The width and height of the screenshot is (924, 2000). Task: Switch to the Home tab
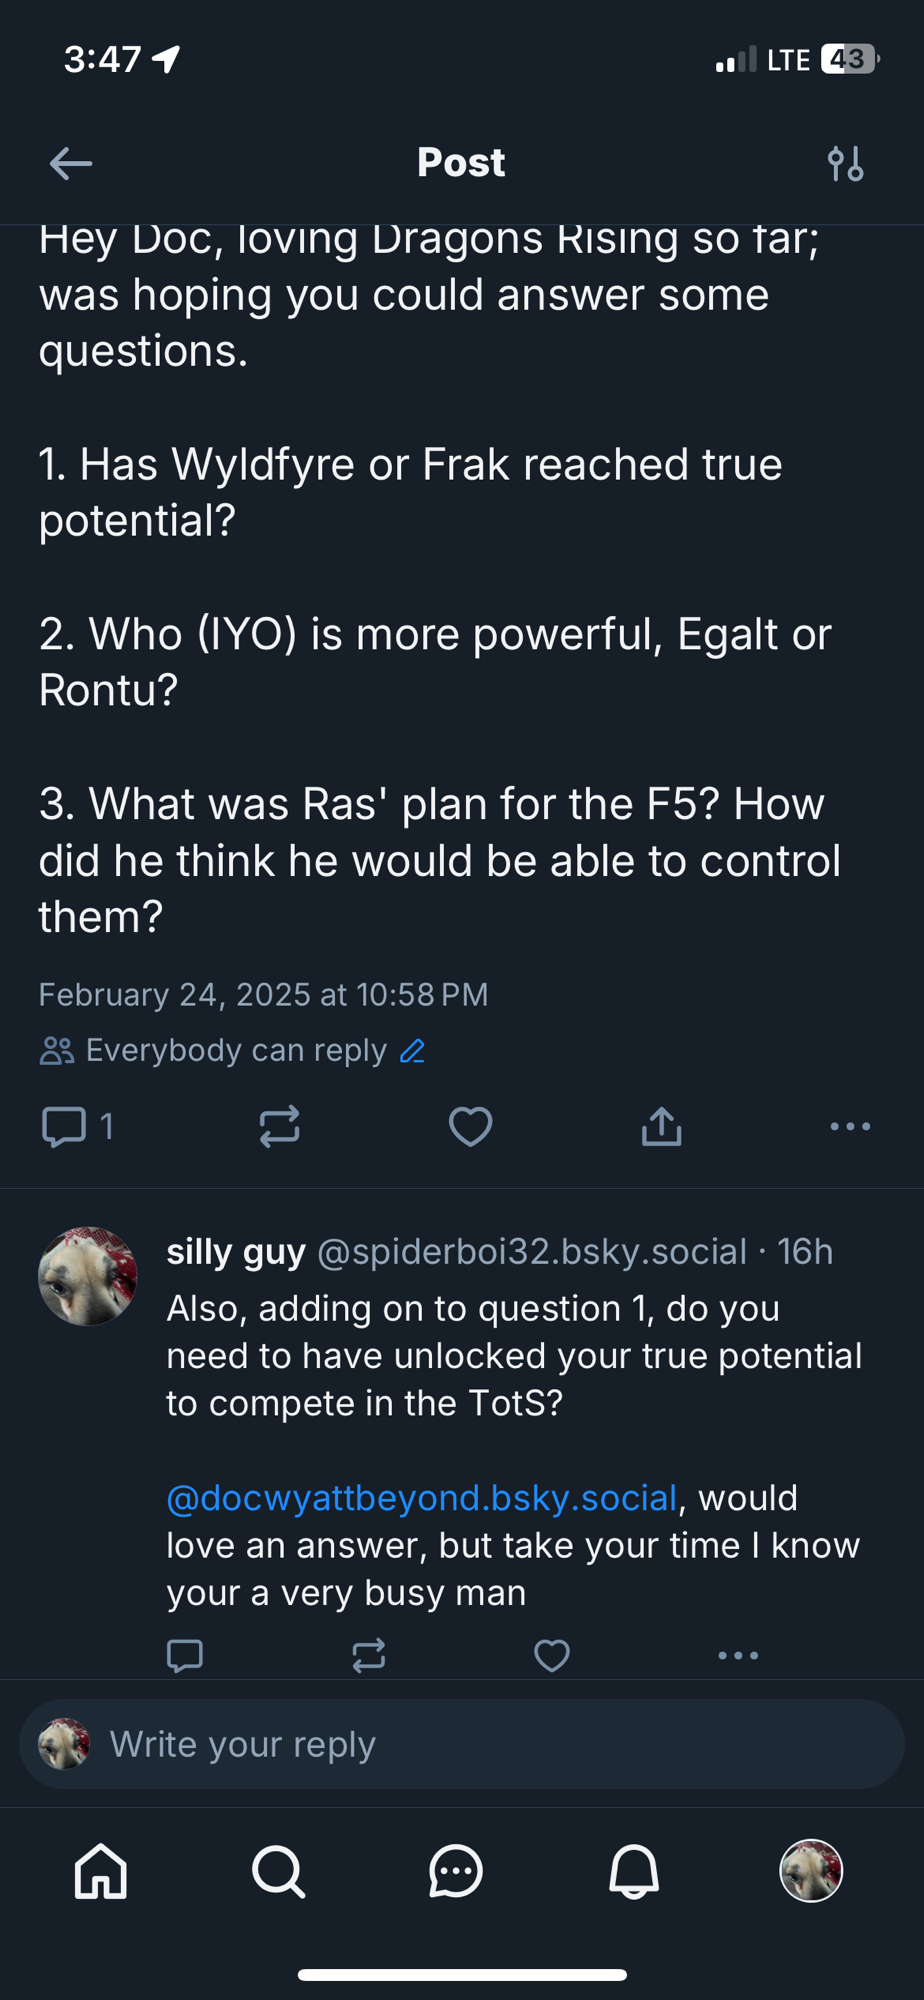(x=101, y=1870)
